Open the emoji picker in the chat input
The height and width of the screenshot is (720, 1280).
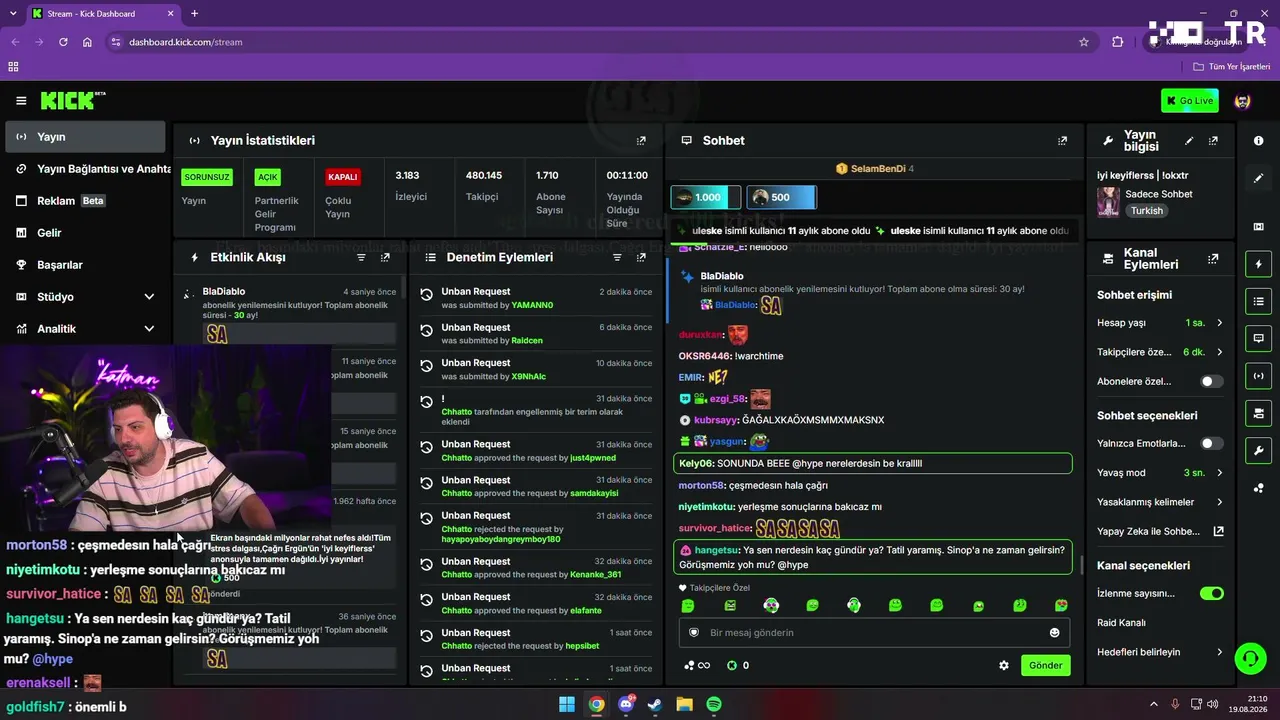tap(1054, 633)
